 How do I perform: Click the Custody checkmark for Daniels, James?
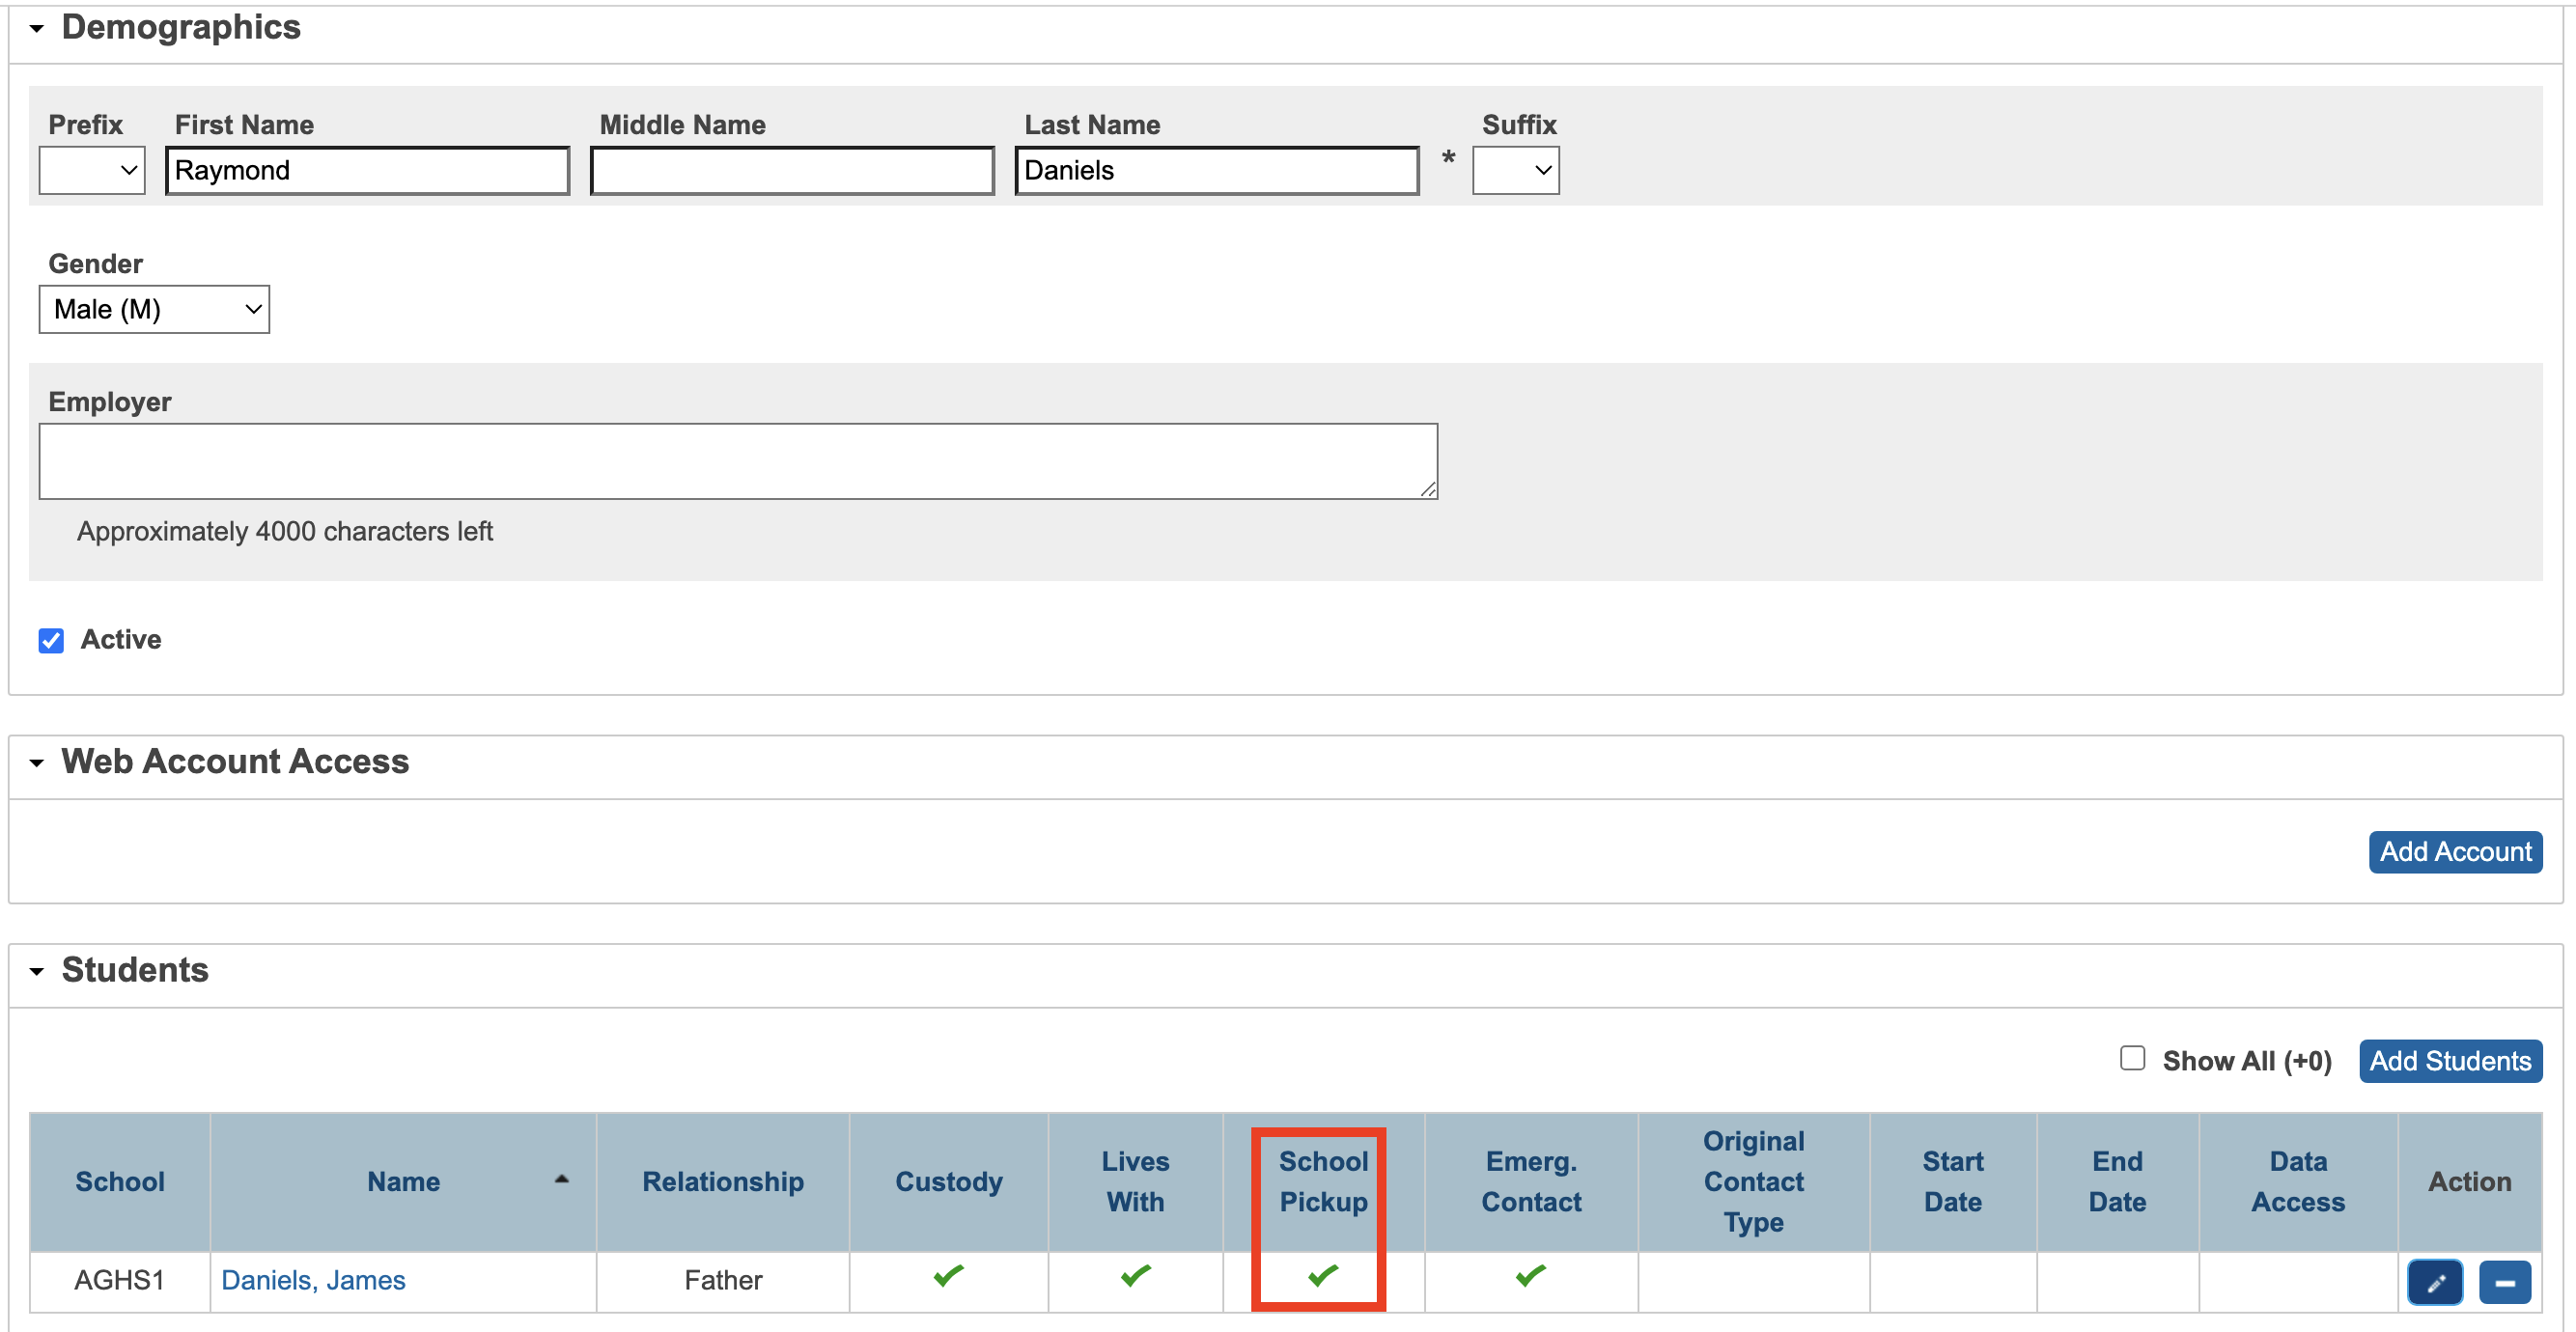948,1275
